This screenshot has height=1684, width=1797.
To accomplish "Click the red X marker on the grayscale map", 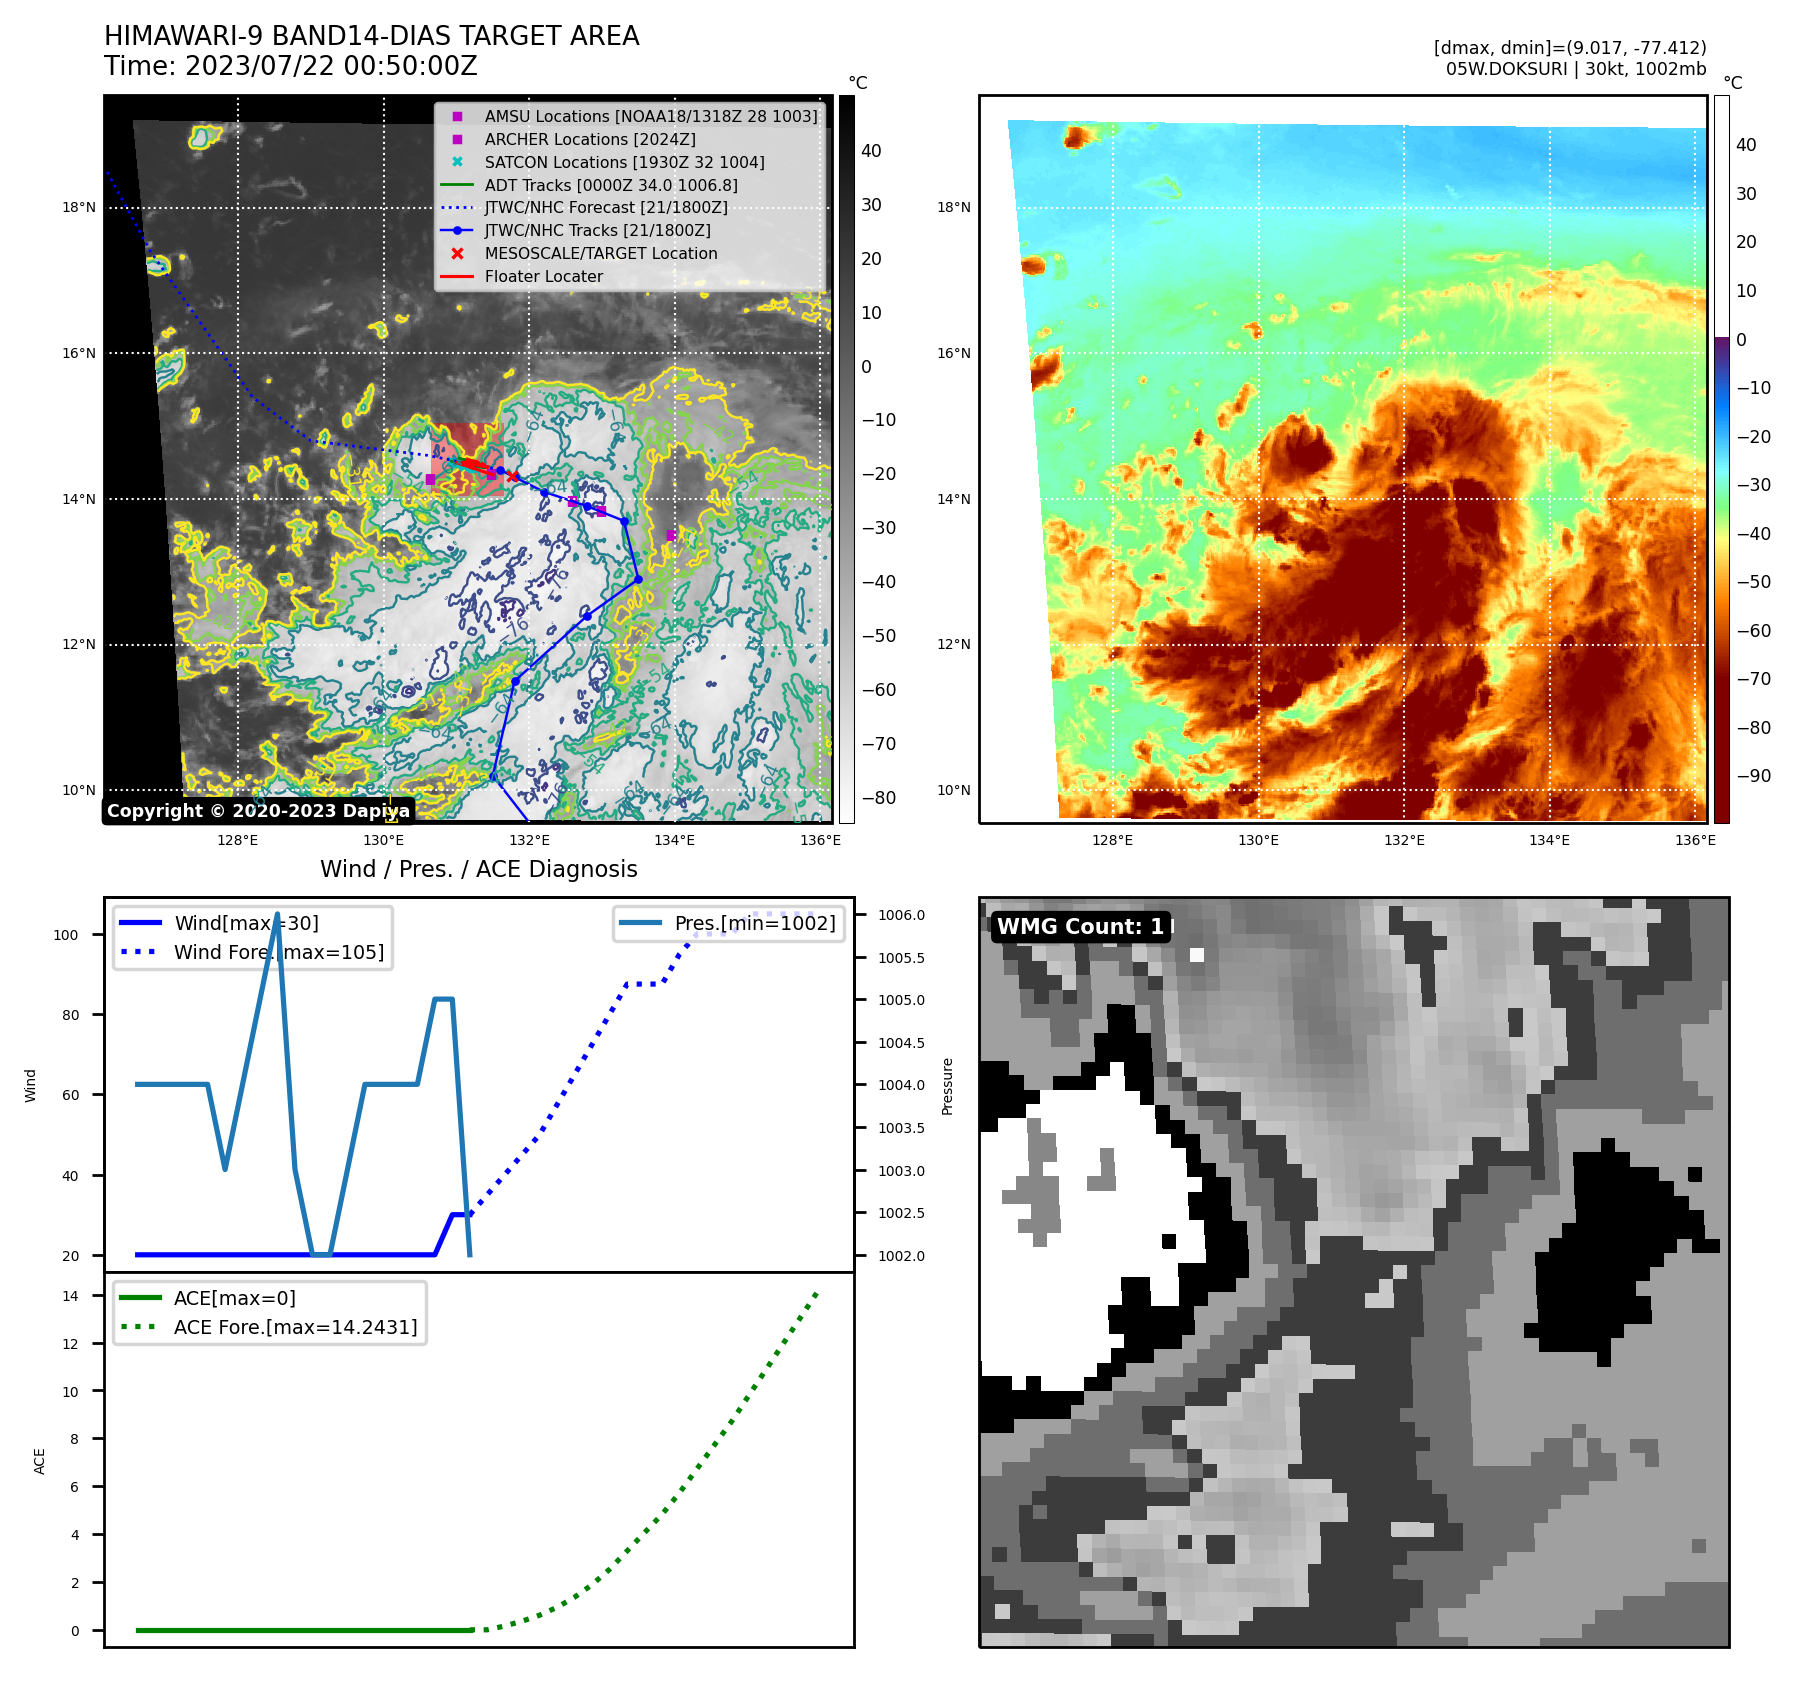I will pos(513,477).
